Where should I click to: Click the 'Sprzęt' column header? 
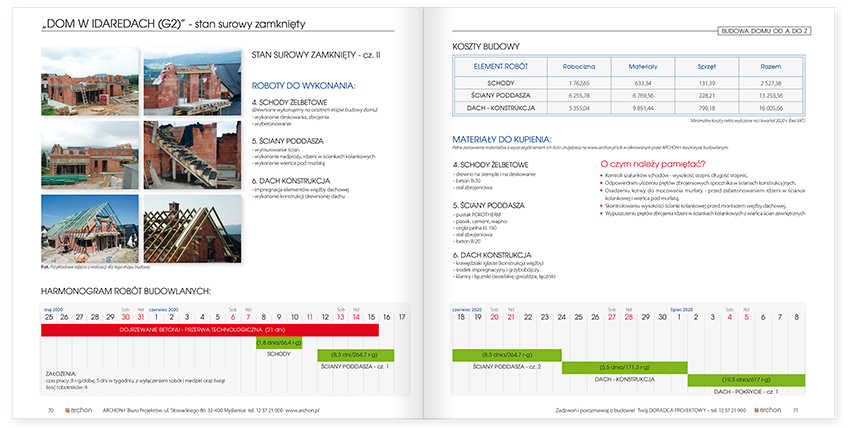(706, 67)
